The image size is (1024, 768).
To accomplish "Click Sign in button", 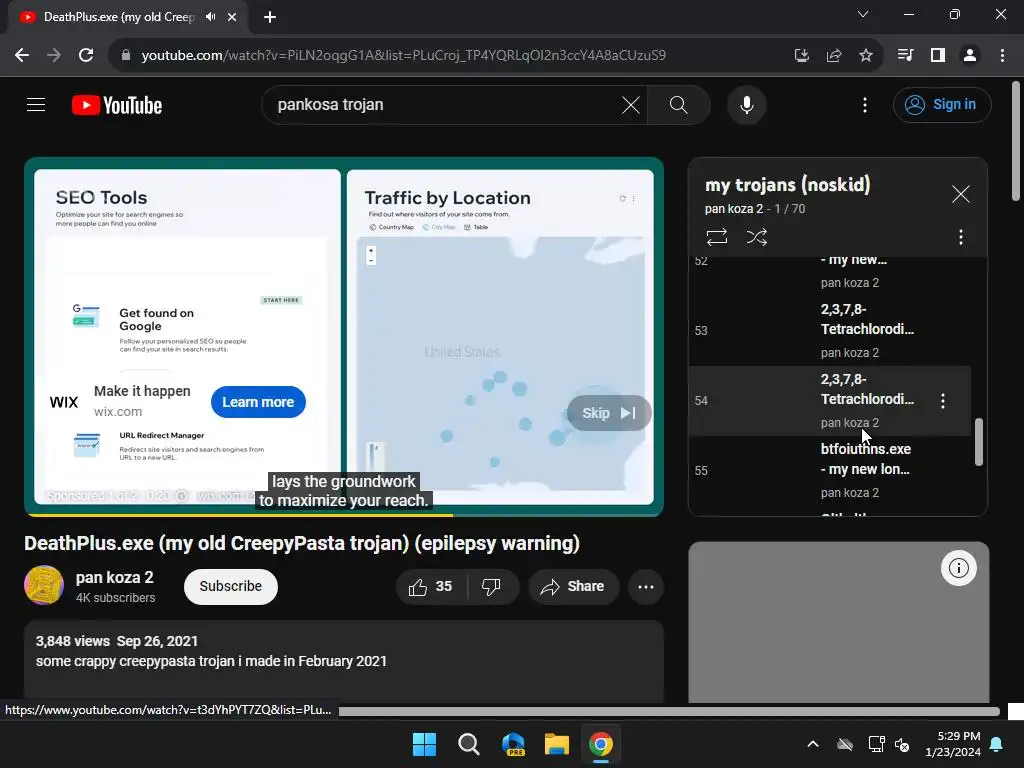I will click(942, 104).
